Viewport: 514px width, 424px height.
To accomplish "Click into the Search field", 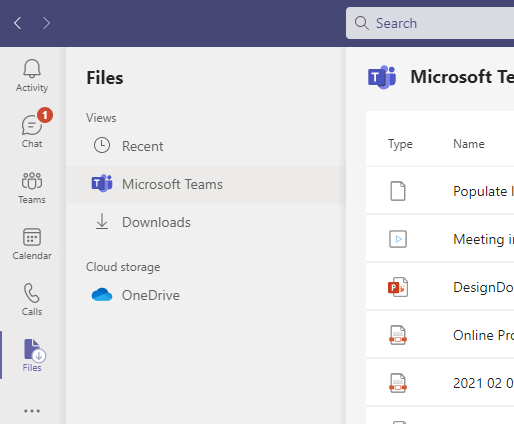I will tap(430, 23).
